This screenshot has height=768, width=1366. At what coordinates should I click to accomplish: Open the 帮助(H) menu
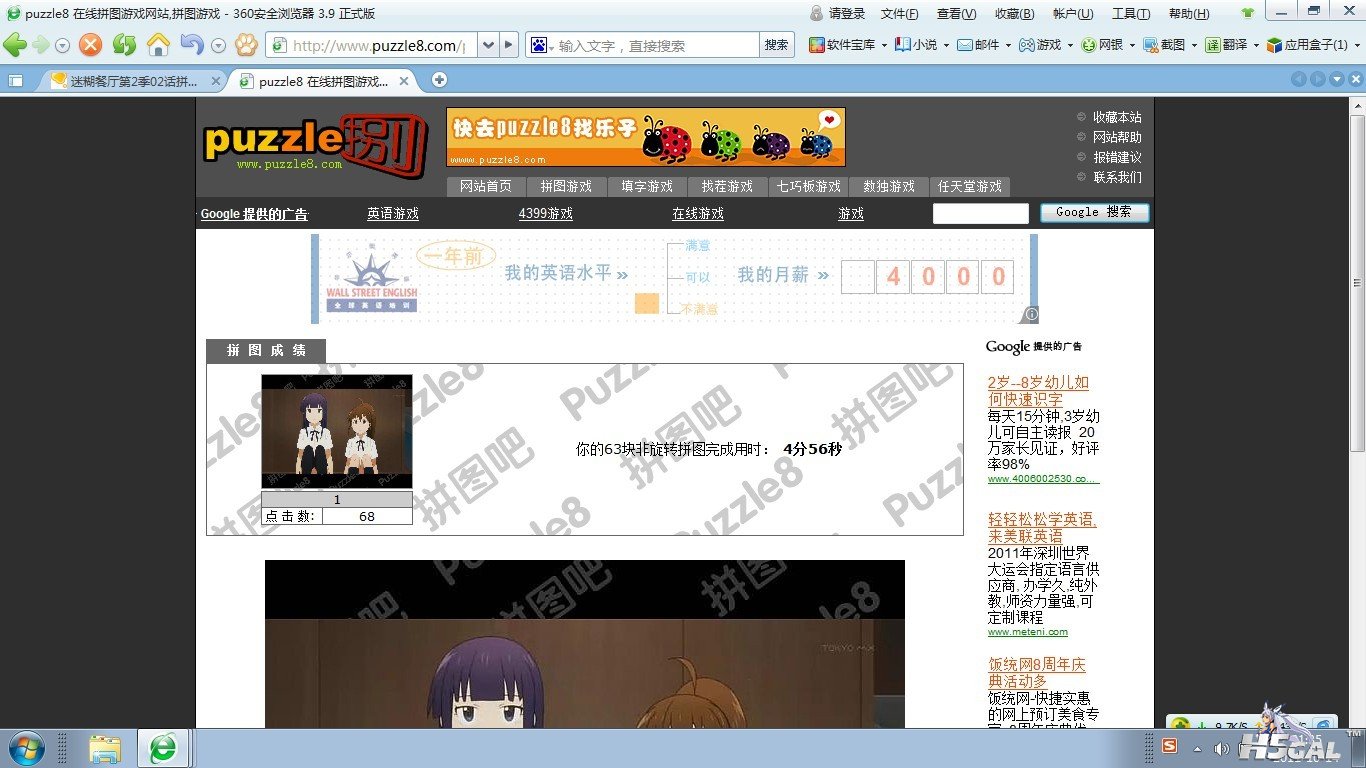[x=1188, y=14]
